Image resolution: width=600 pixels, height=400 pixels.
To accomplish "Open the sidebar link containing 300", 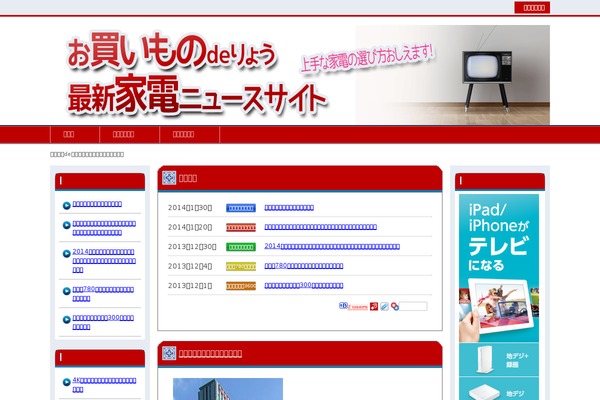I will click(x=103, y=322).
